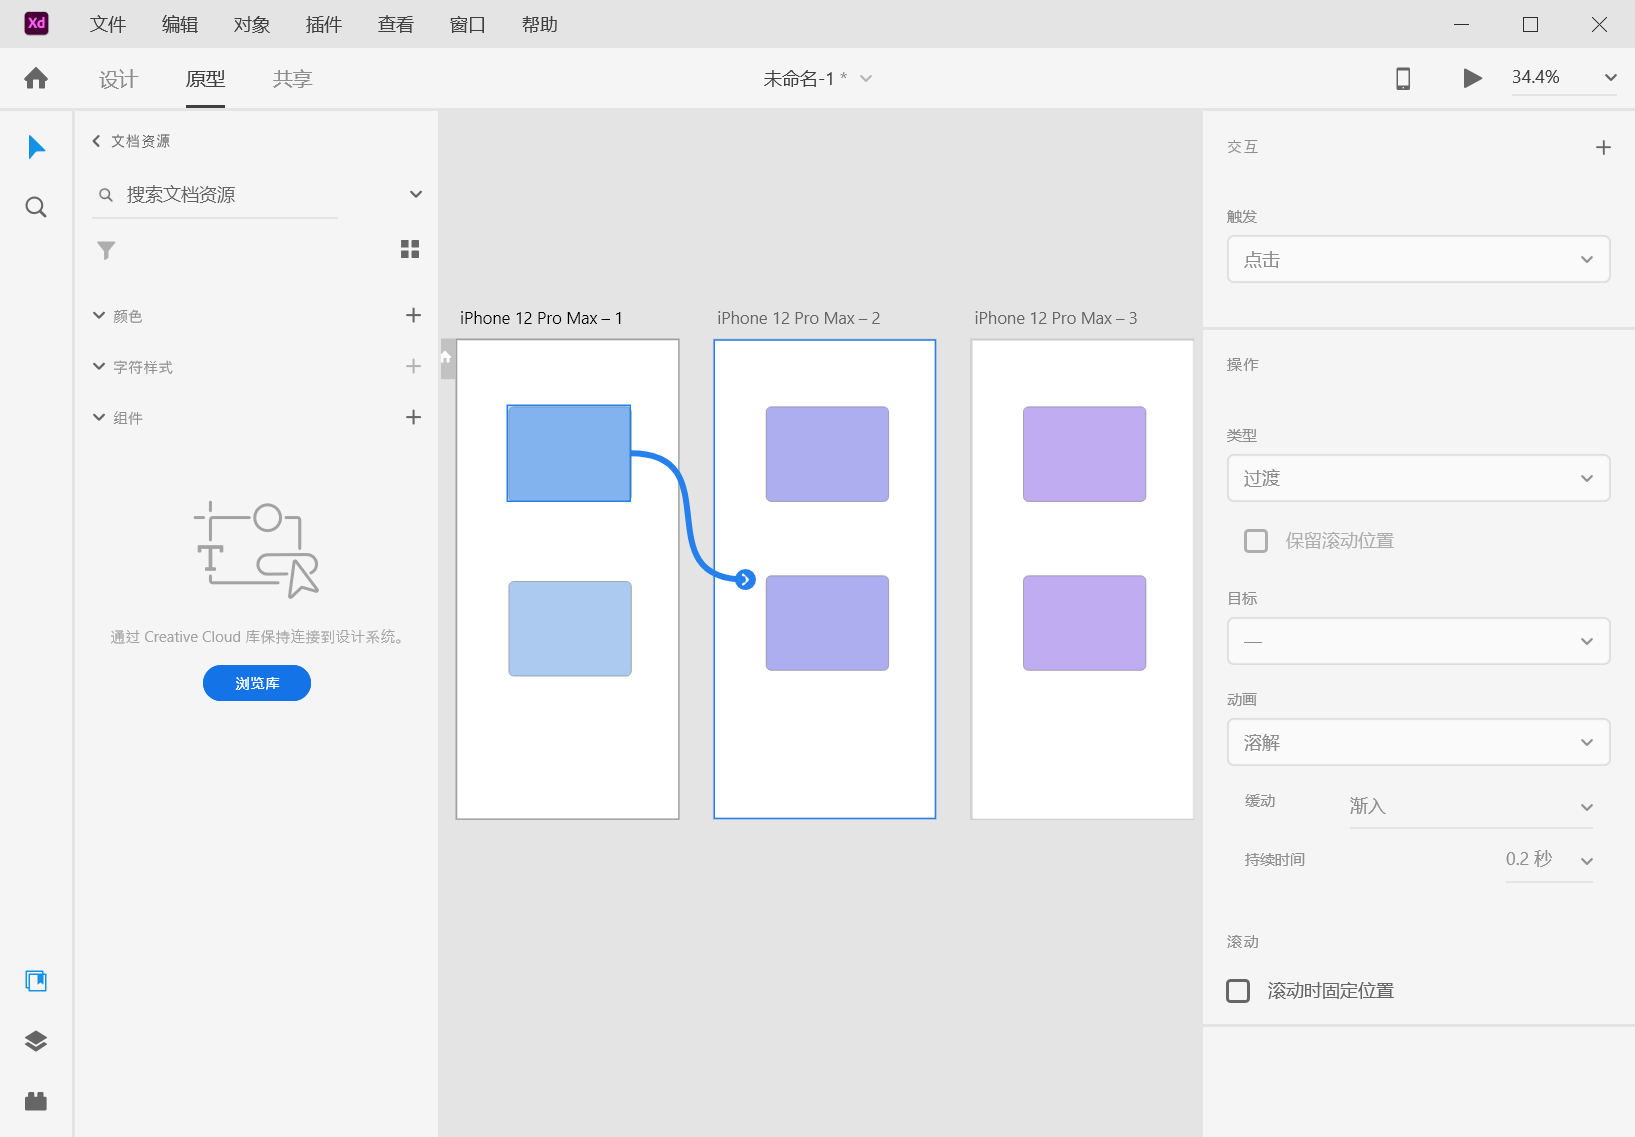The image size is (1635, 1137).
Task: Click the Adobe XD logo icon
Action: pos(36,23)
